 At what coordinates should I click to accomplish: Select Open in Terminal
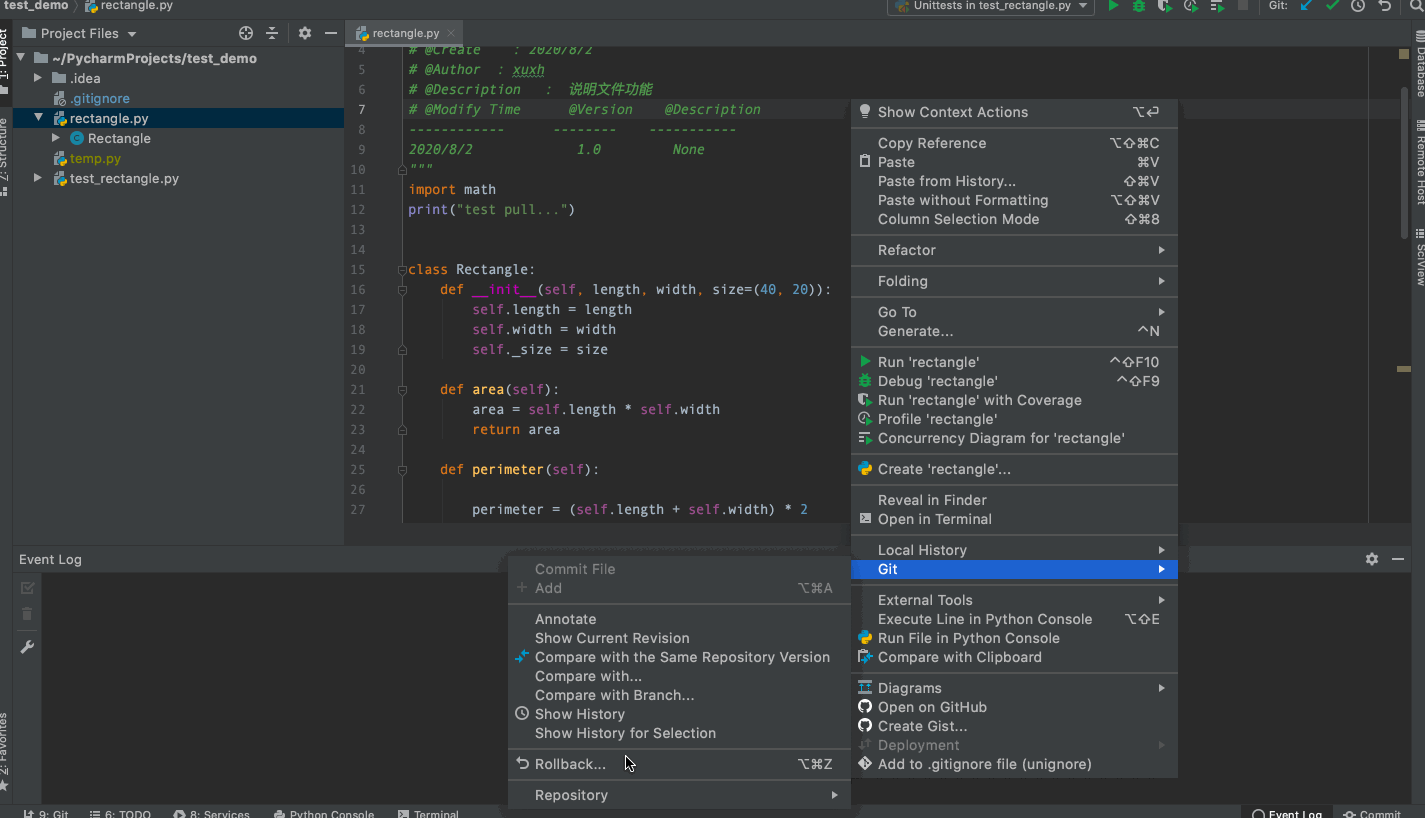(x=1014, y=519)
